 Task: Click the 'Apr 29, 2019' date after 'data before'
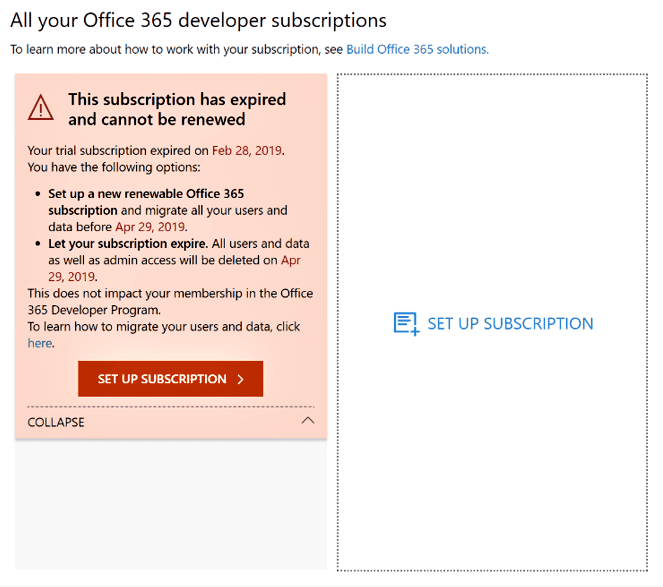pos(150,227)
